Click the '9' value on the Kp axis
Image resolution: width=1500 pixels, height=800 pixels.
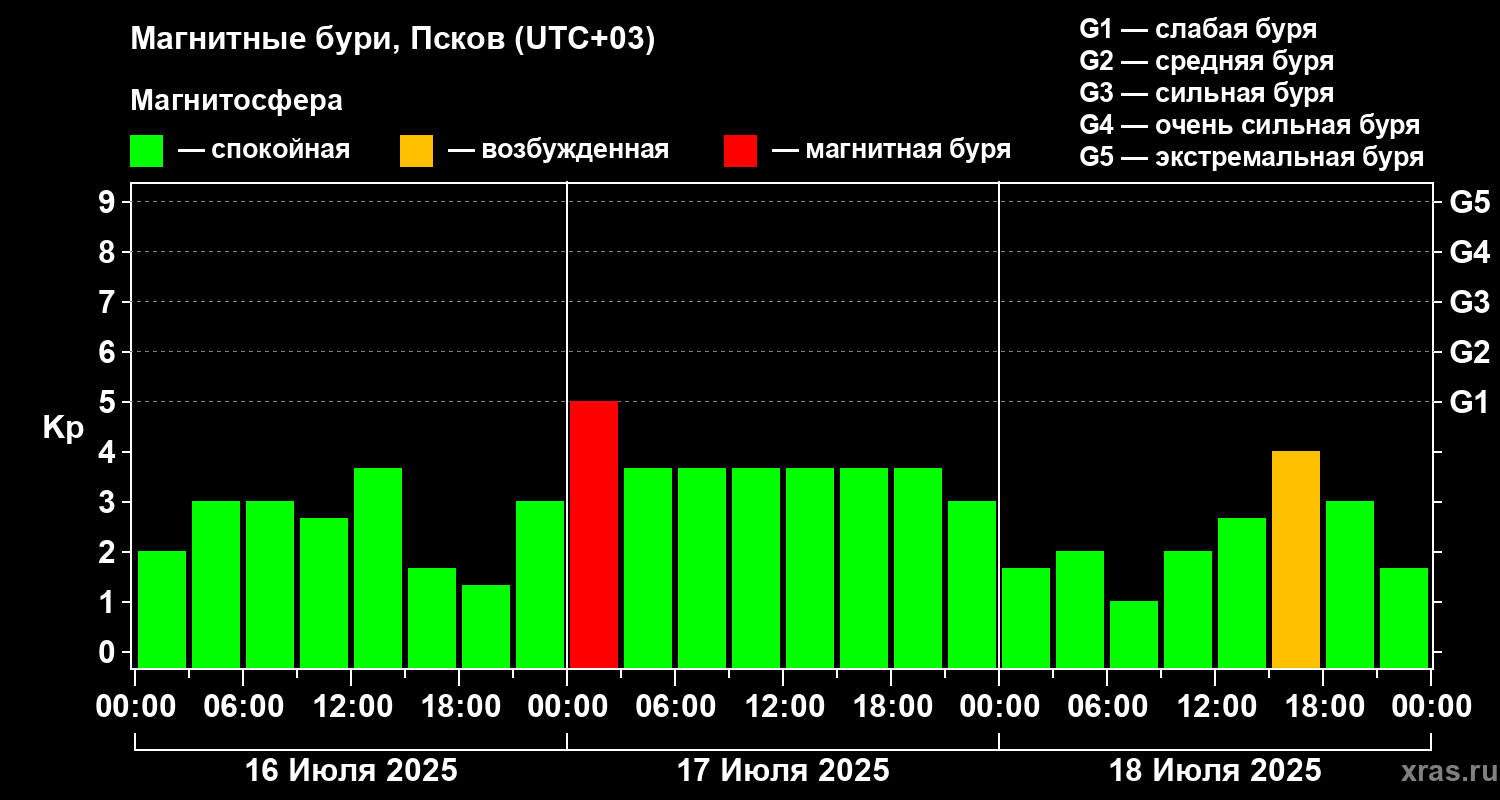point(109,202)
